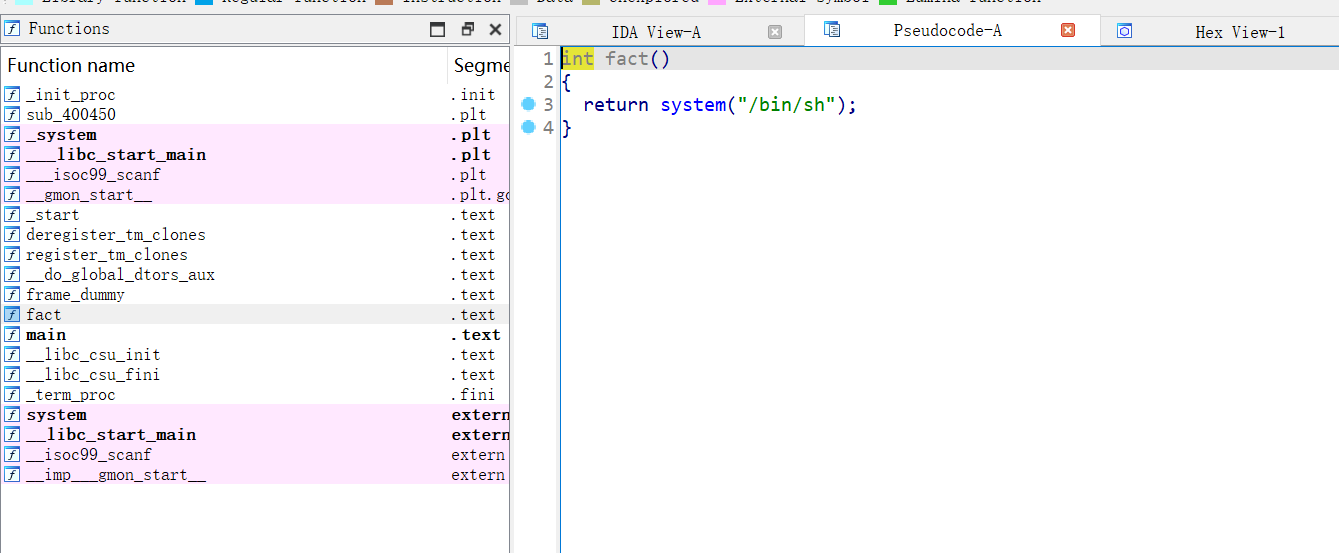Toggle breakpoint dot on line 3
The image size is (1339, 553).
click(529, 104)
